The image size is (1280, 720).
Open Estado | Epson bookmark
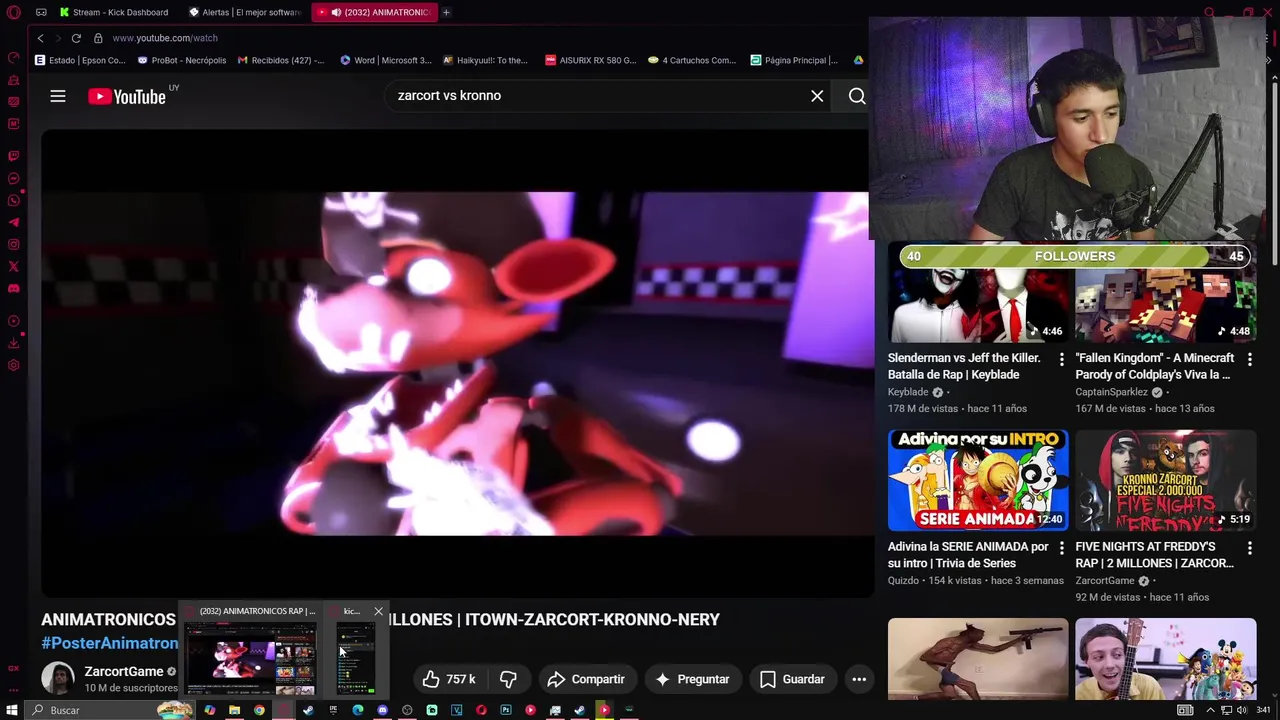coord(80,60)
